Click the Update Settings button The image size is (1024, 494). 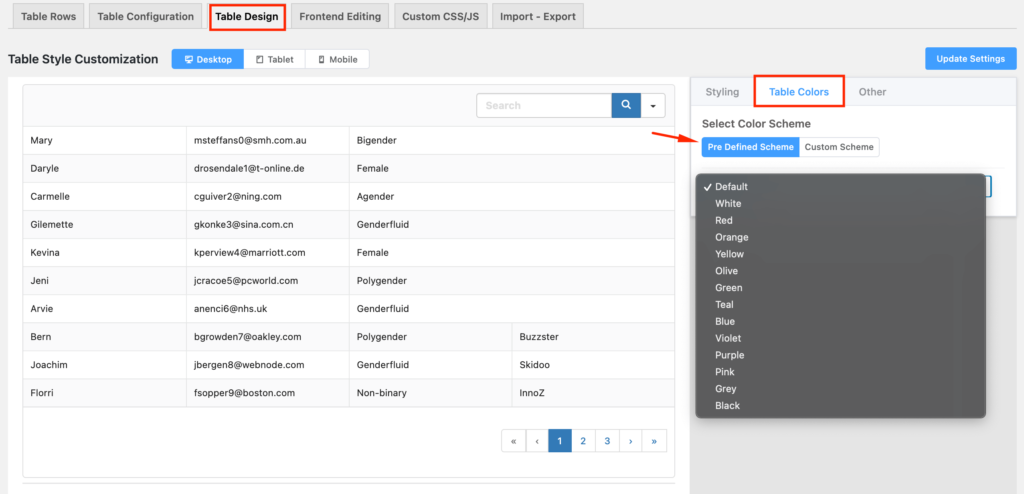point(970,59)
